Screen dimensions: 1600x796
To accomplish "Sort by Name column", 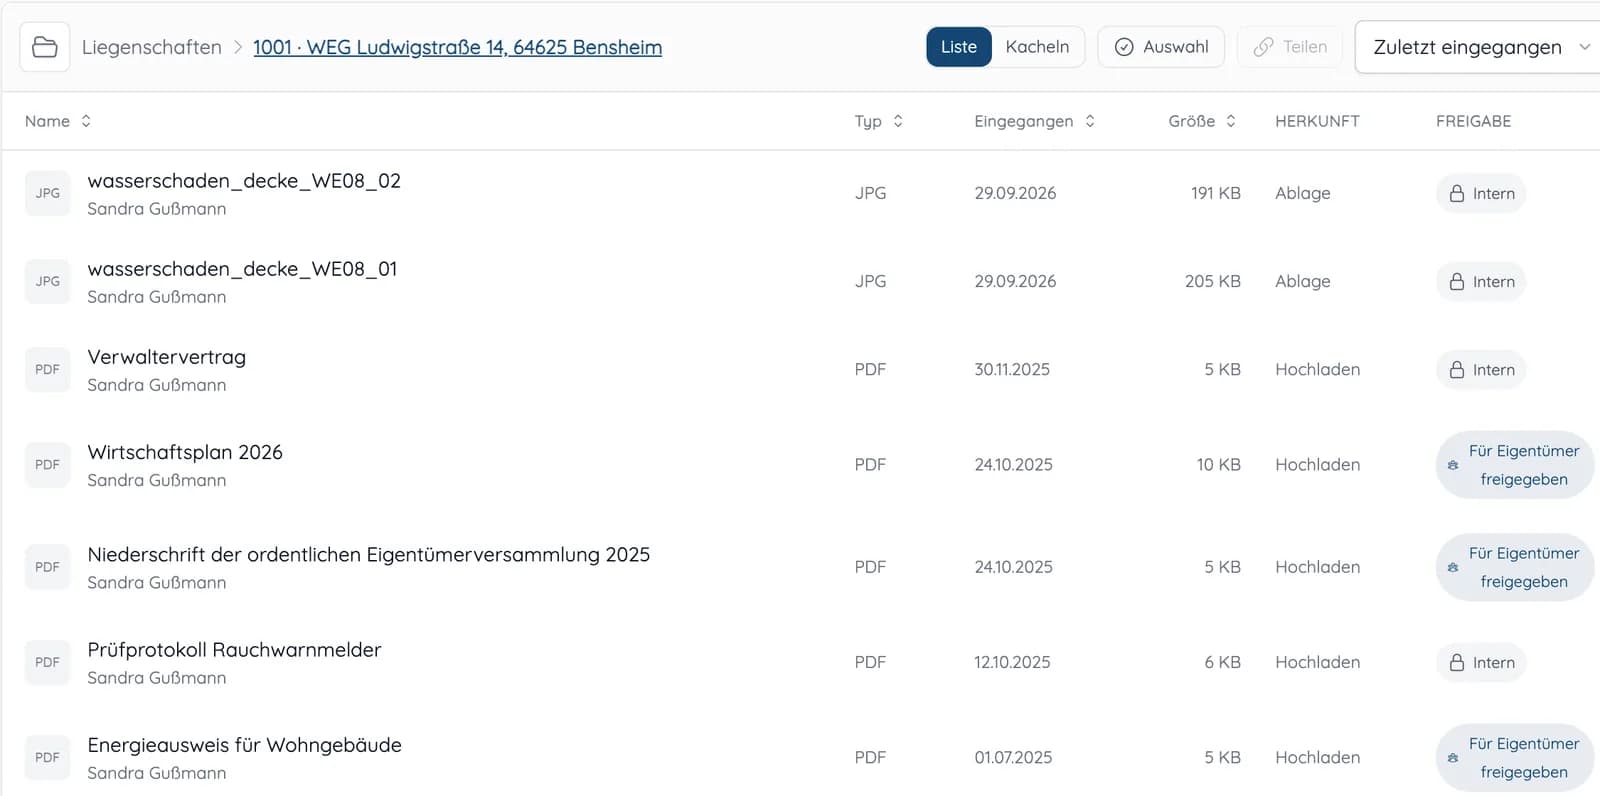I will (x=58, y=121).
